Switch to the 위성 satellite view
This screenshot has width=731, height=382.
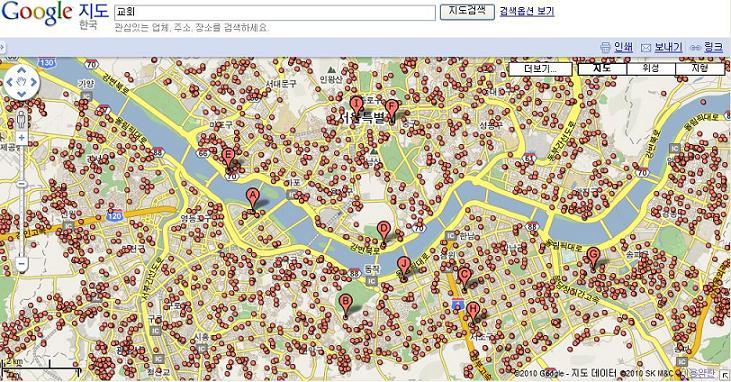pyautogui.click(x=651, y=69)
